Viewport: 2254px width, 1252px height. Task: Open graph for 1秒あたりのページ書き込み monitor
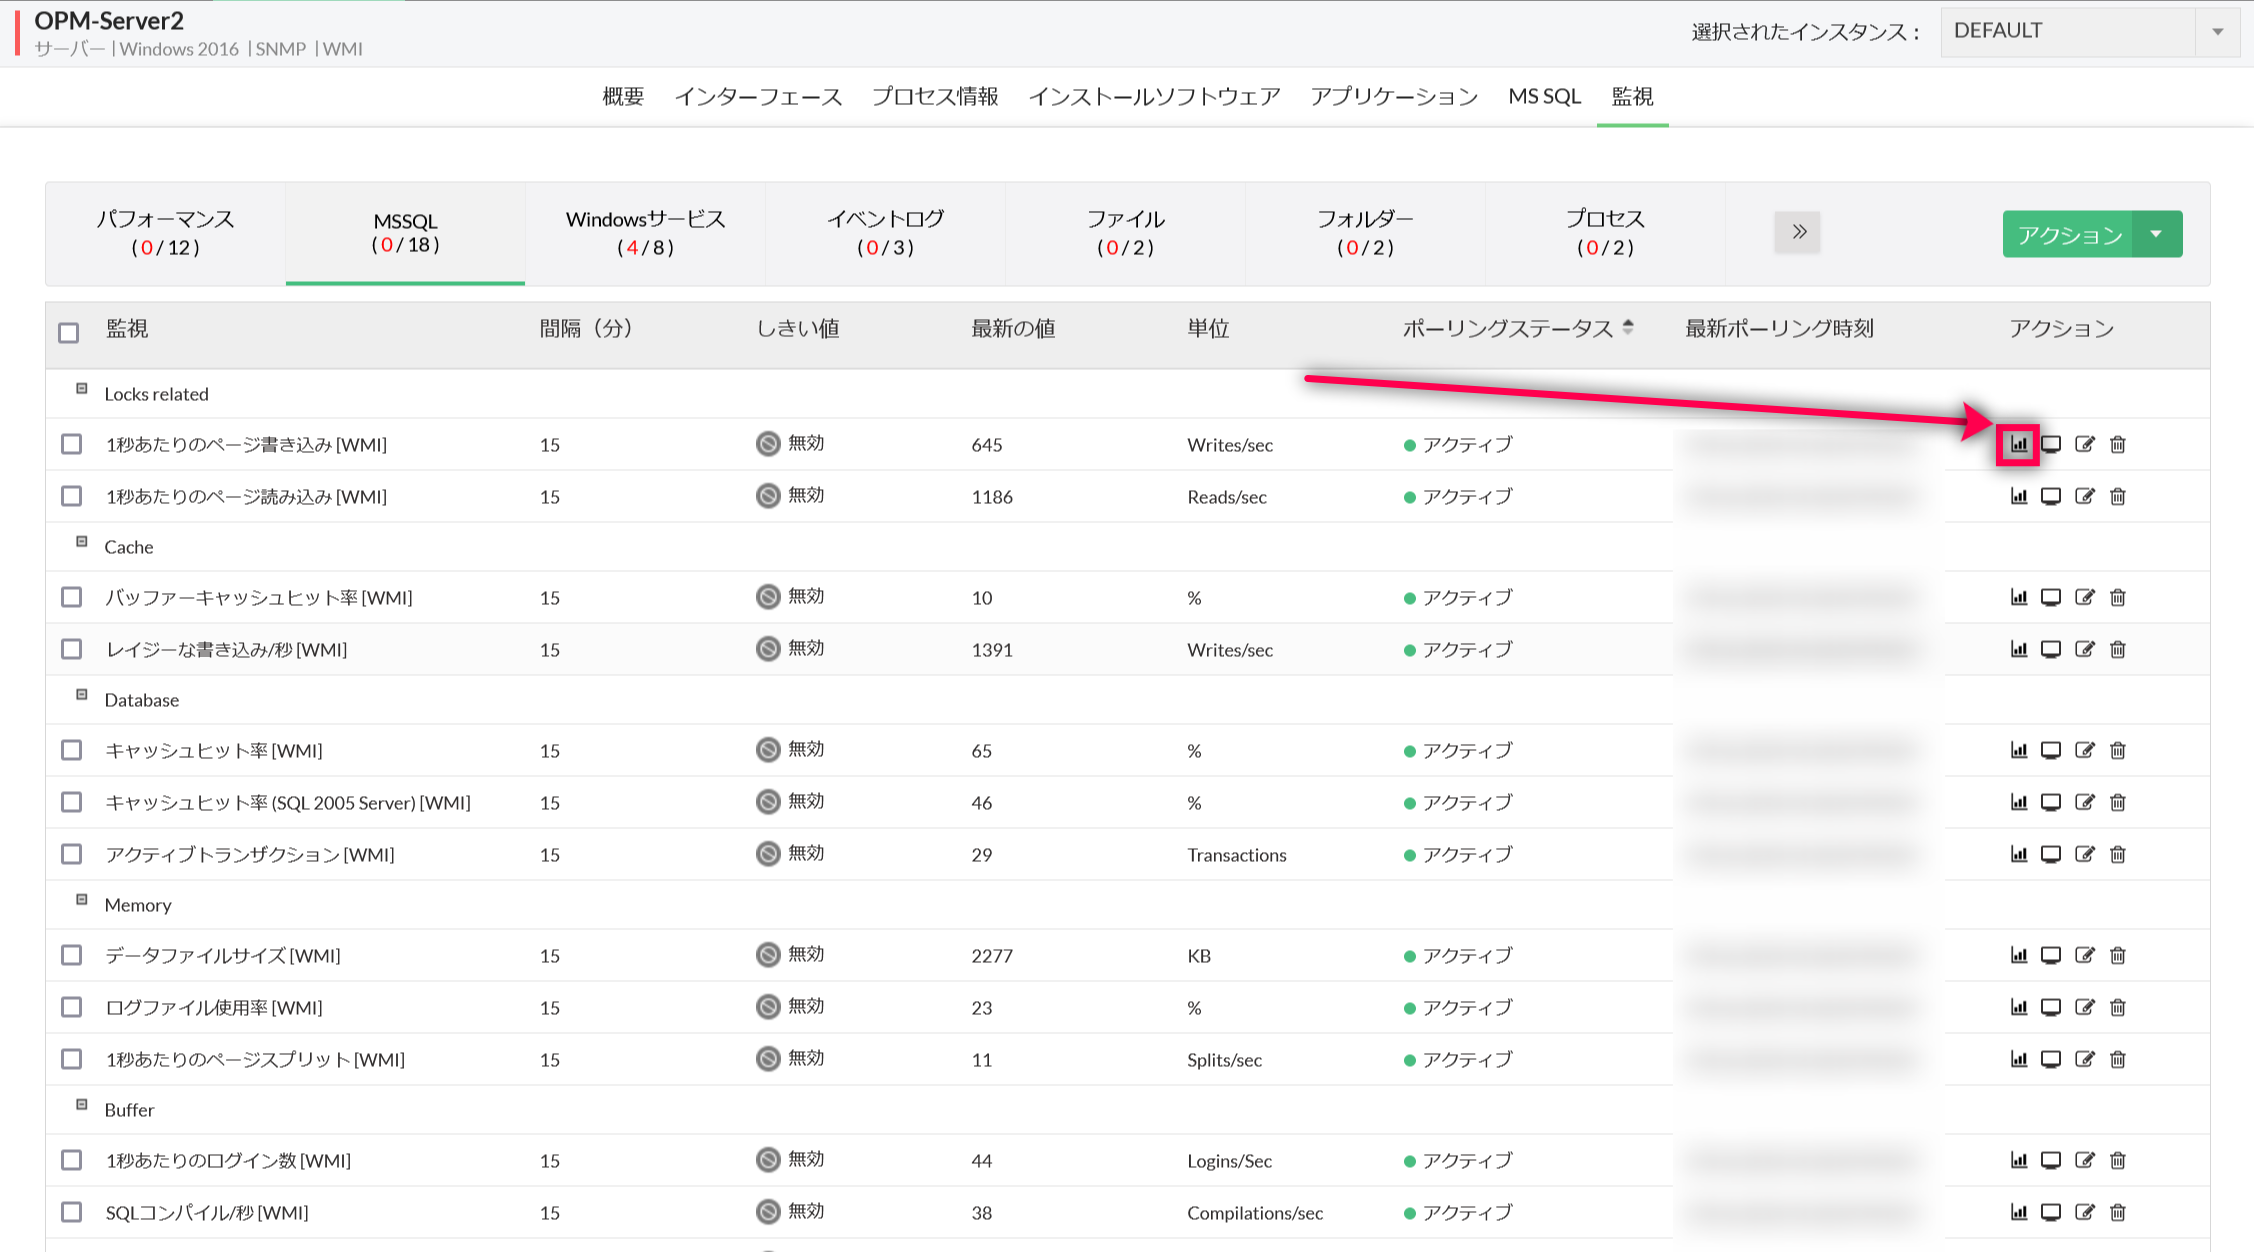[2018, 444]
